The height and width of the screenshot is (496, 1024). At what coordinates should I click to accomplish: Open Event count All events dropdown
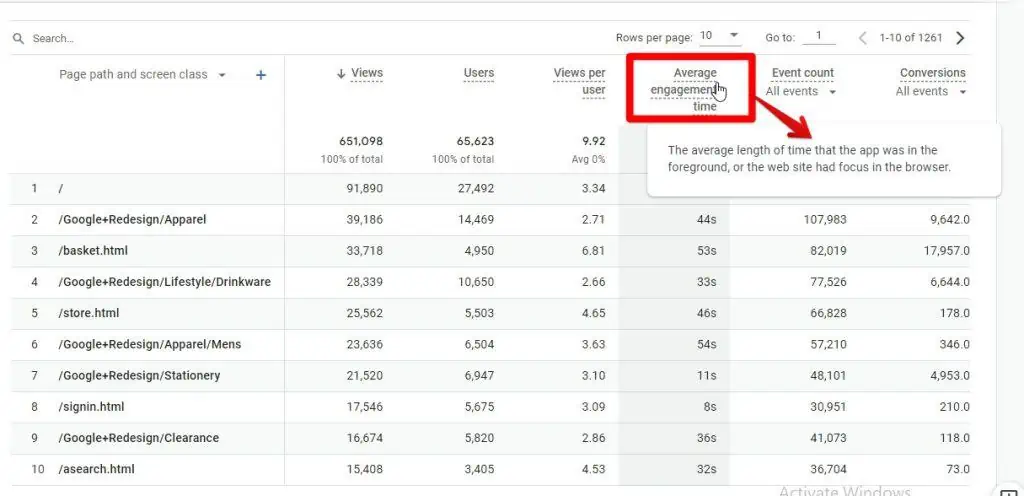click(x=801, y=91)
